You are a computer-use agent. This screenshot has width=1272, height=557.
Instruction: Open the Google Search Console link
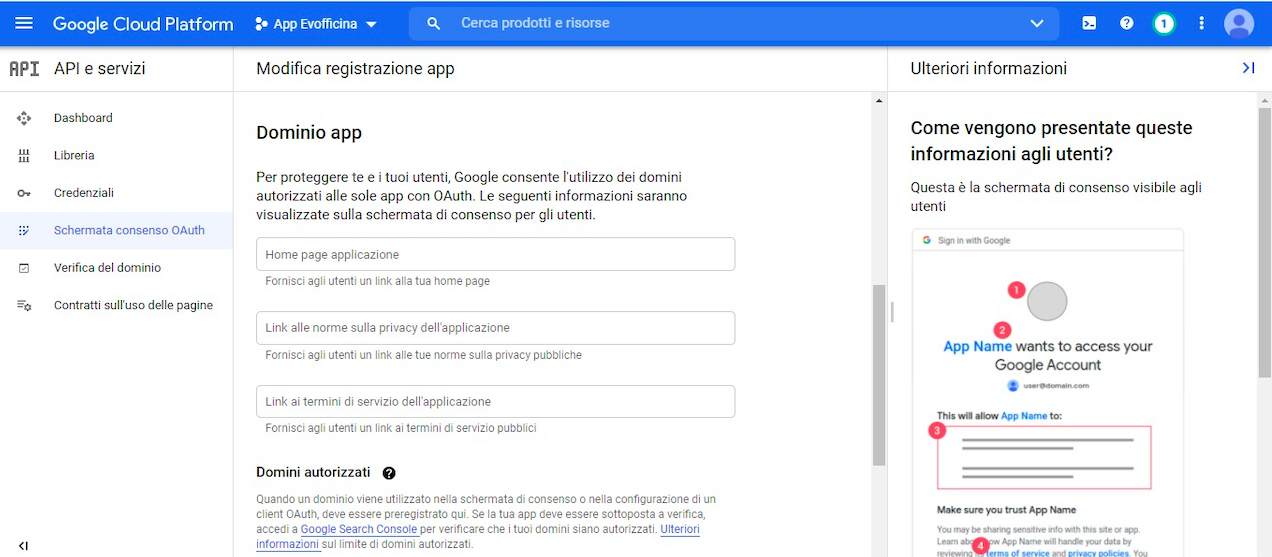[359, 529]
